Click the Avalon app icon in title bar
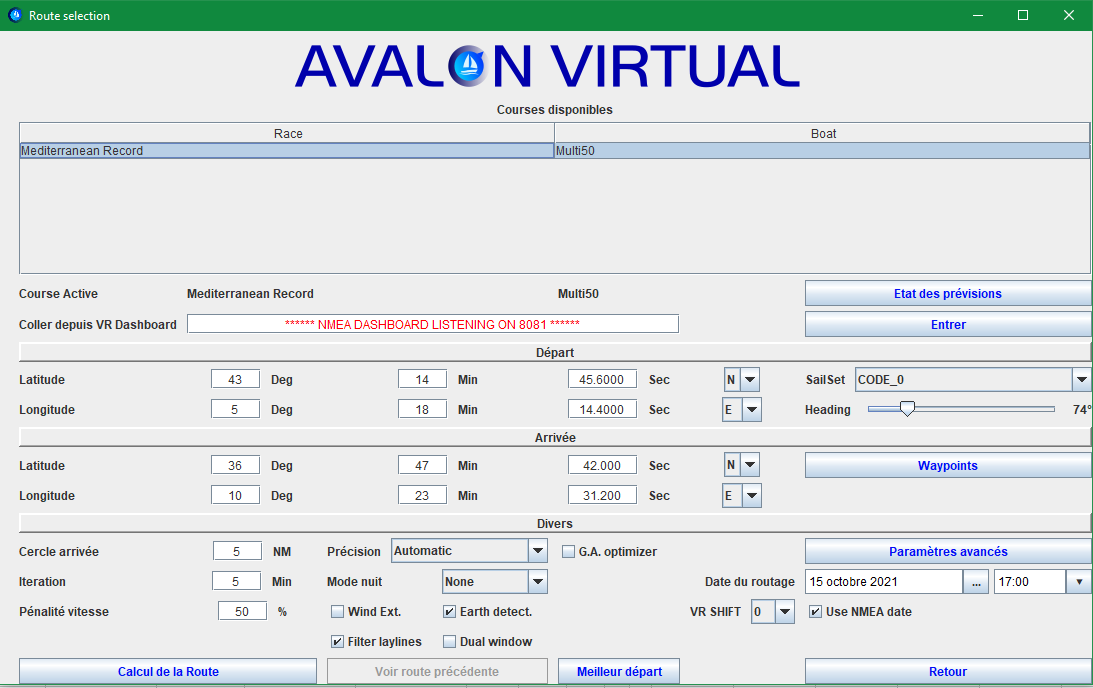 [x=15, y=15]
